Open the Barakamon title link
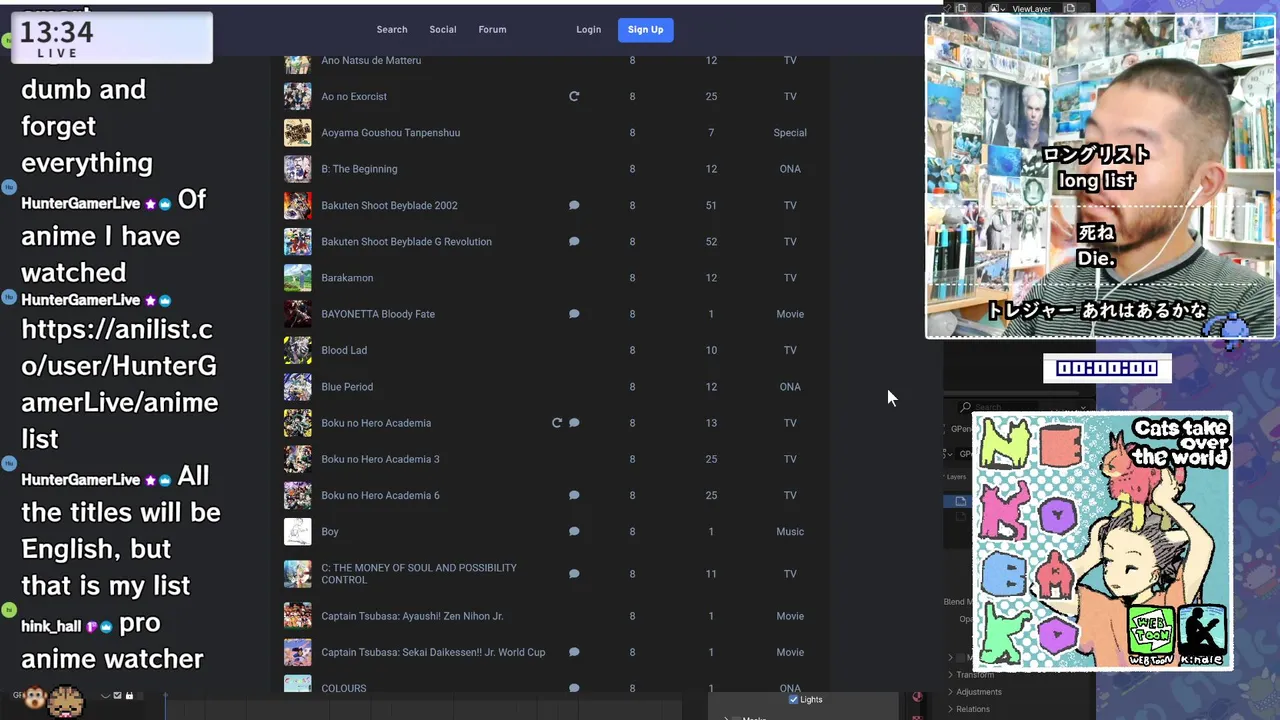The height and width of the screenshot is (720, 1280). click(x=347, y=278)
